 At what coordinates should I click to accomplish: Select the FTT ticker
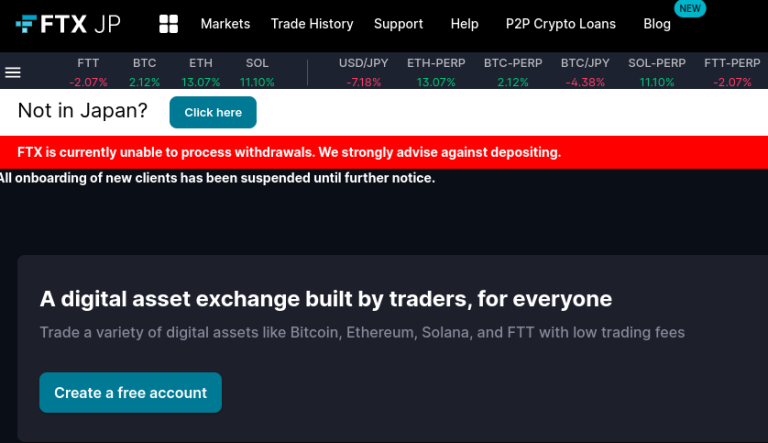[x=88, y=72]
